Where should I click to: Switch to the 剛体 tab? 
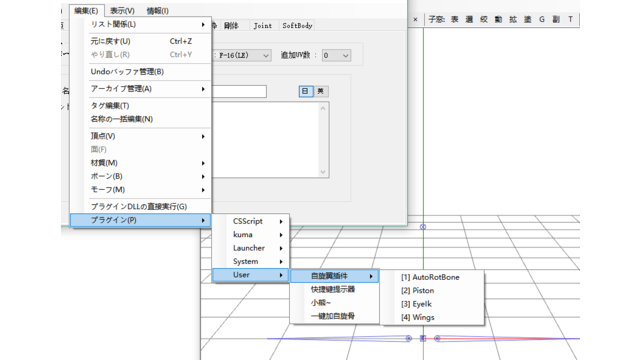pyautogui.click(x=231, y=25)
